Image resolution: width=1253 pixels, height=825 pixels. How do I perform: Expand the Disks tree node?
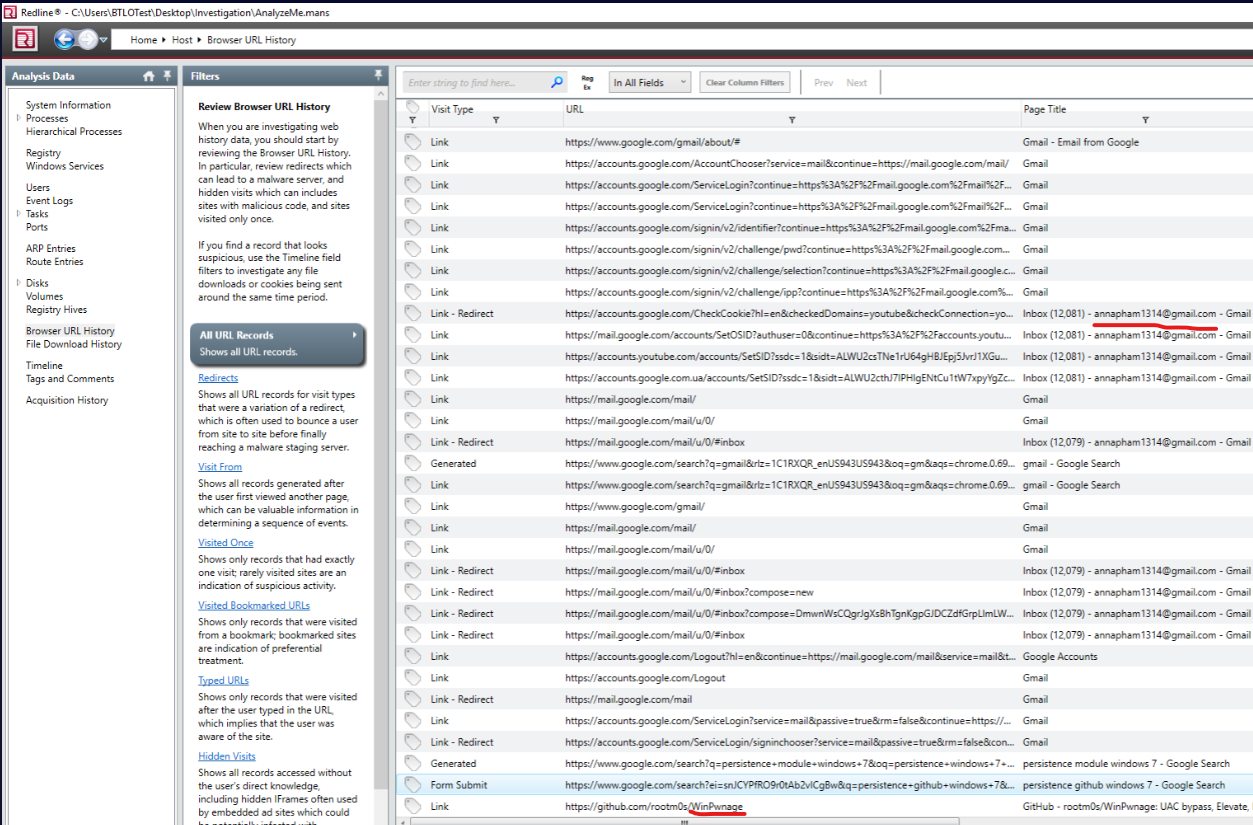(x=18, y=283)
